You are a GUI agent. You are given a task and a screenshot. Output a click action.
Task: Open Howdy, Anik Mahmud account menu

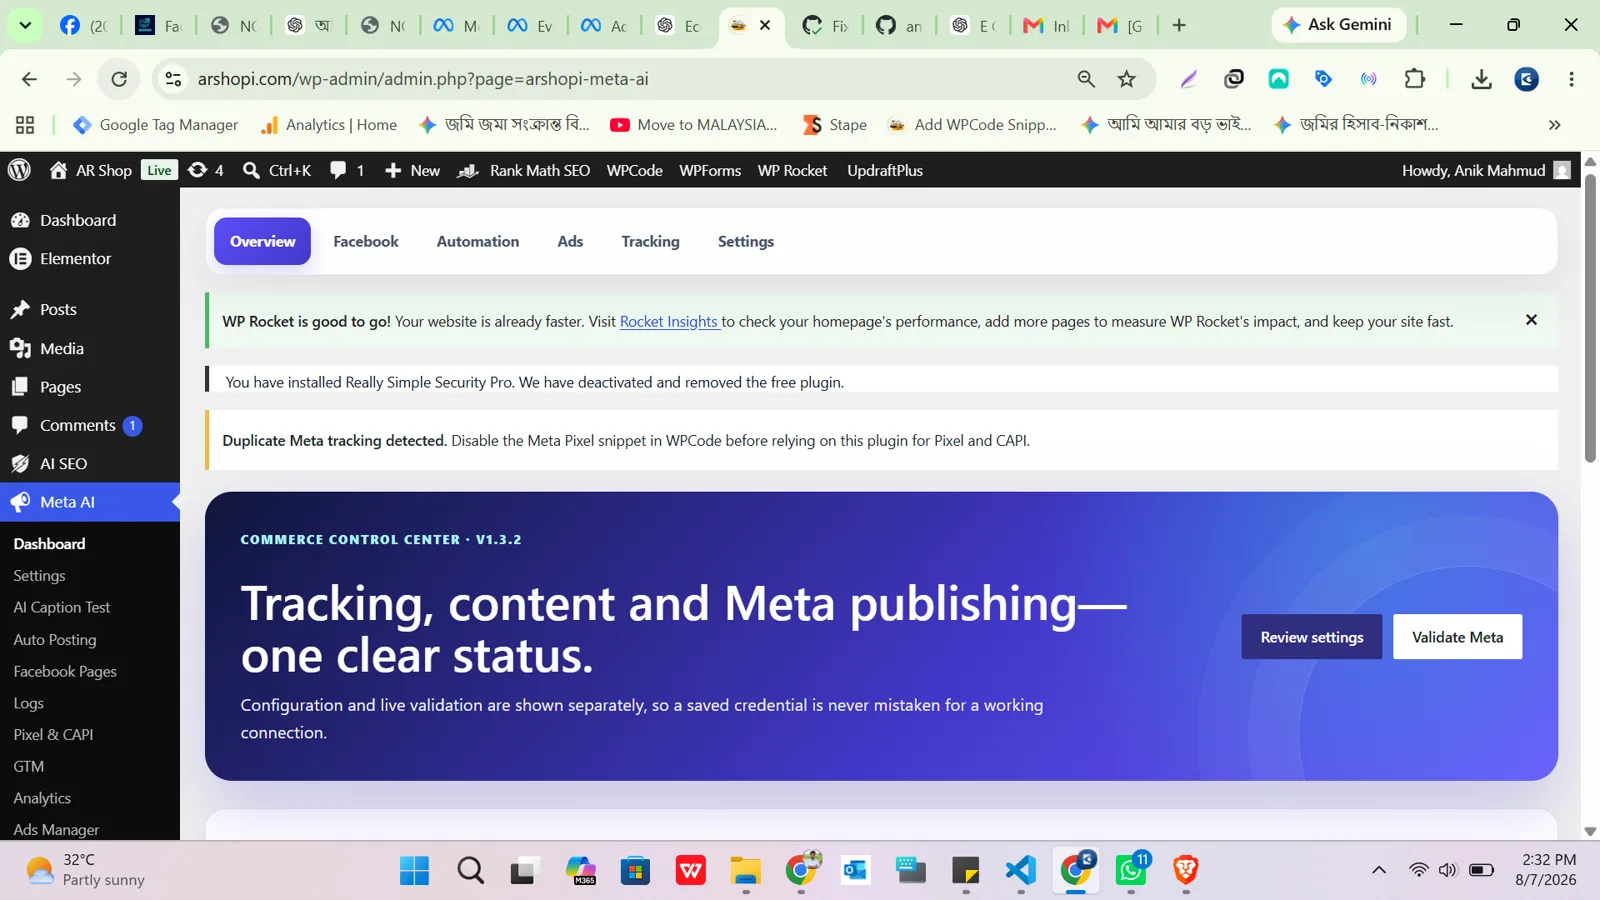[x=1486, y=170]
